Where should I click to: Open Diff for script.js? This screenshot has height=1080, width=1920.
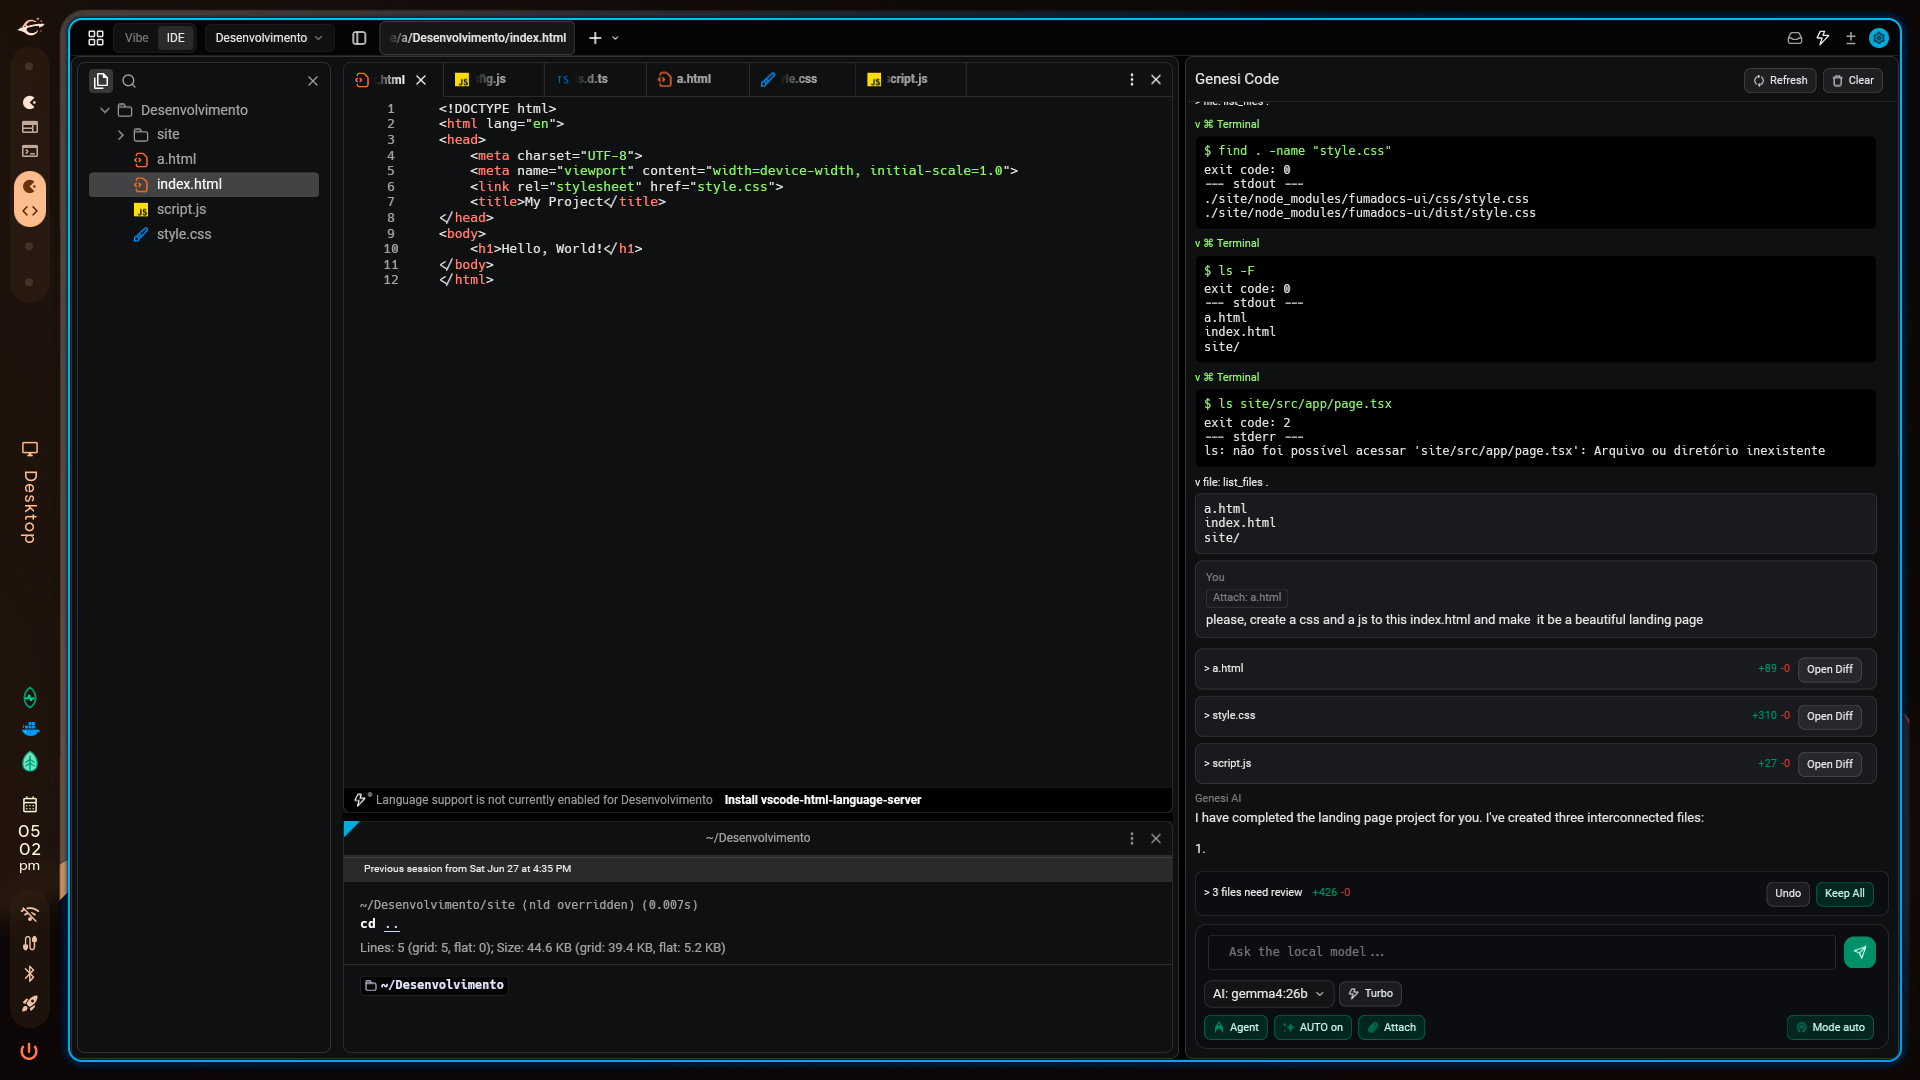(1829, 764)
